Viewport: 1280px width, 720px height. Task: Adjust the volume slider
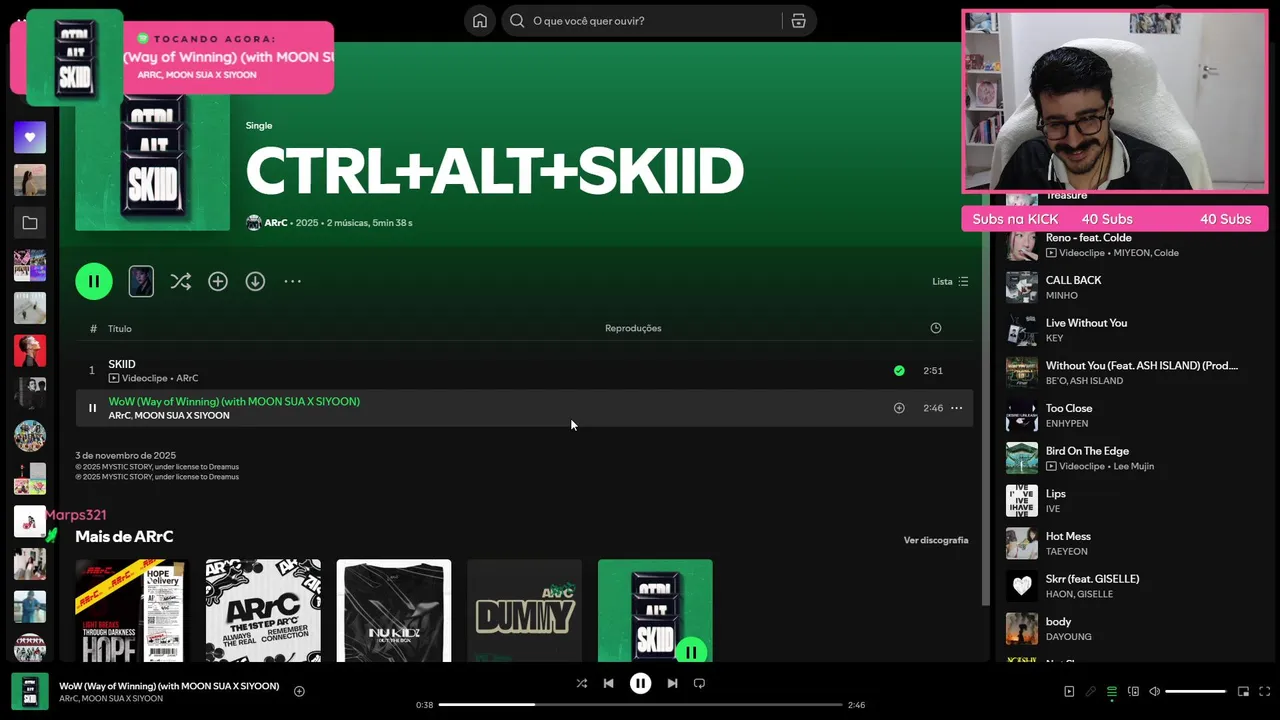(1195, 691)
